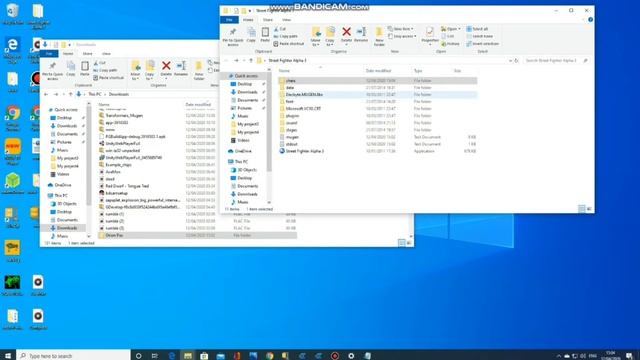Image resolution: width=640 pixels, height=360 pixels.
Task: Open File tab in Street Fighter window
Action: pyautogui.click(x=229, y=20)
